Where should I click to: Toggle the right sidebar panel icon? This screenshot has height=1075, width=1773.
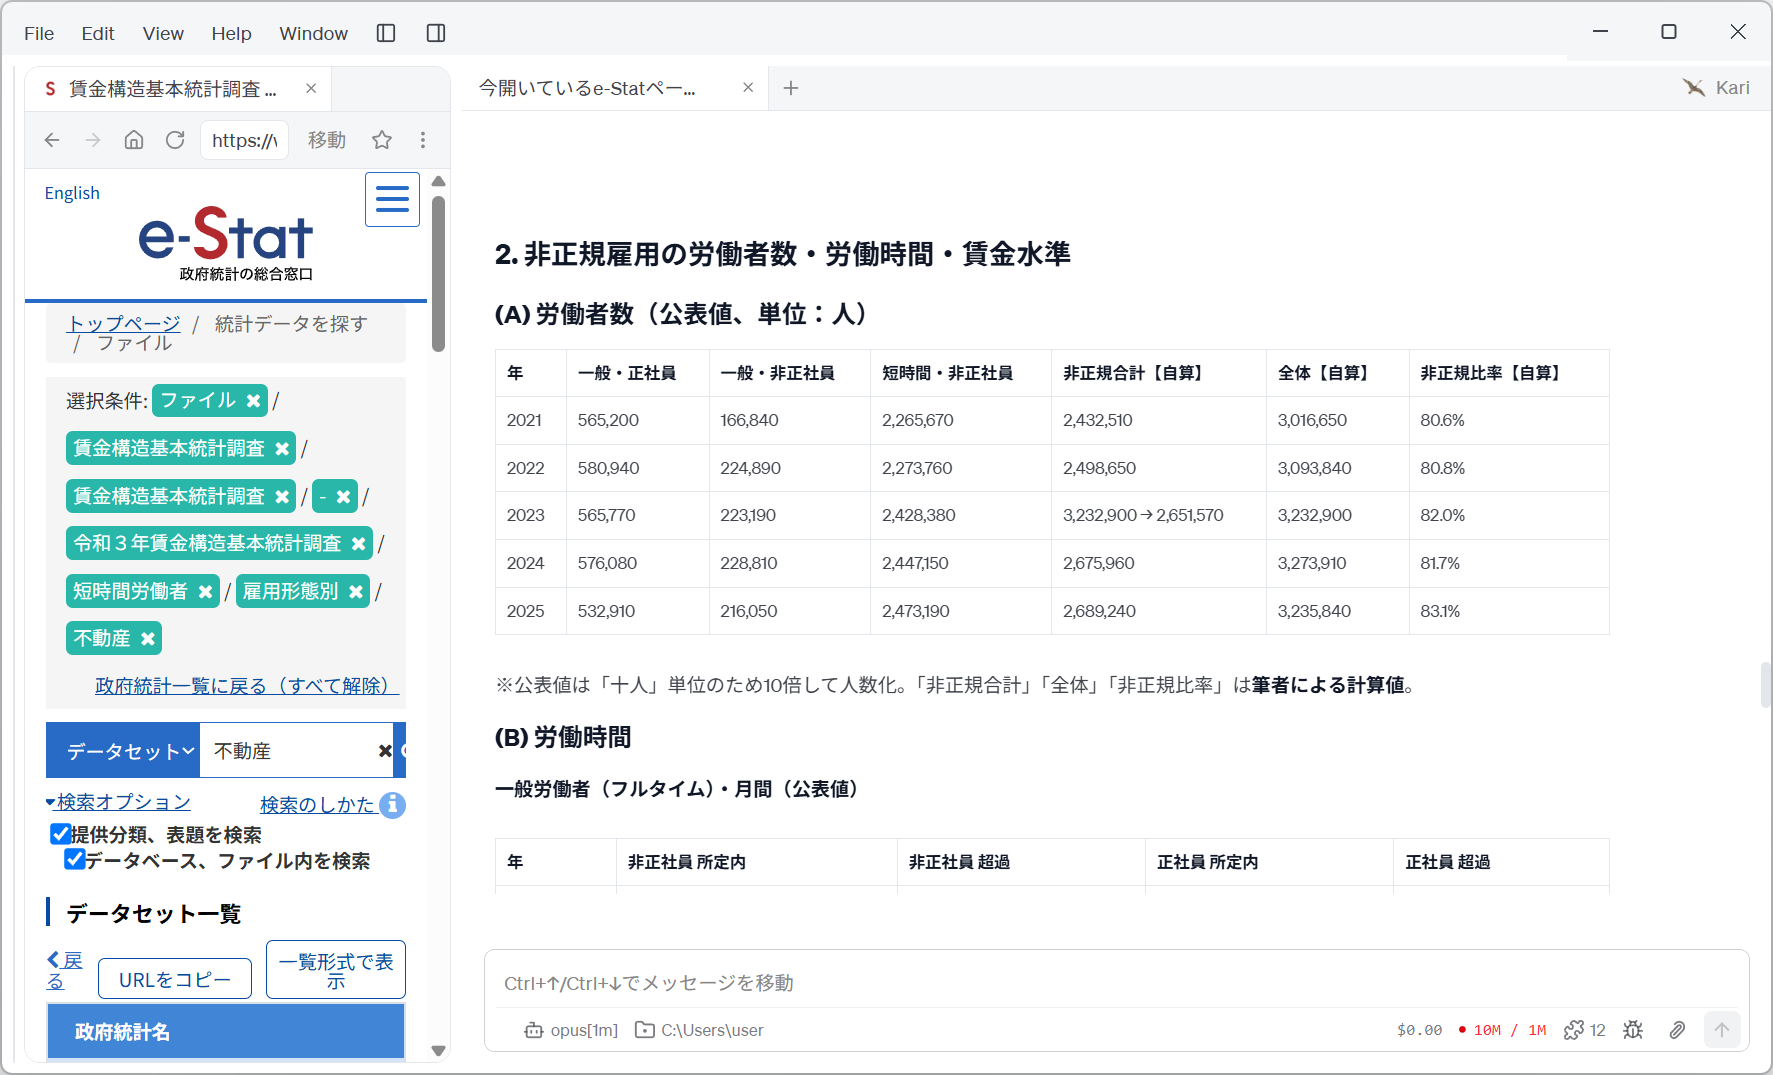tap(436, 33)
